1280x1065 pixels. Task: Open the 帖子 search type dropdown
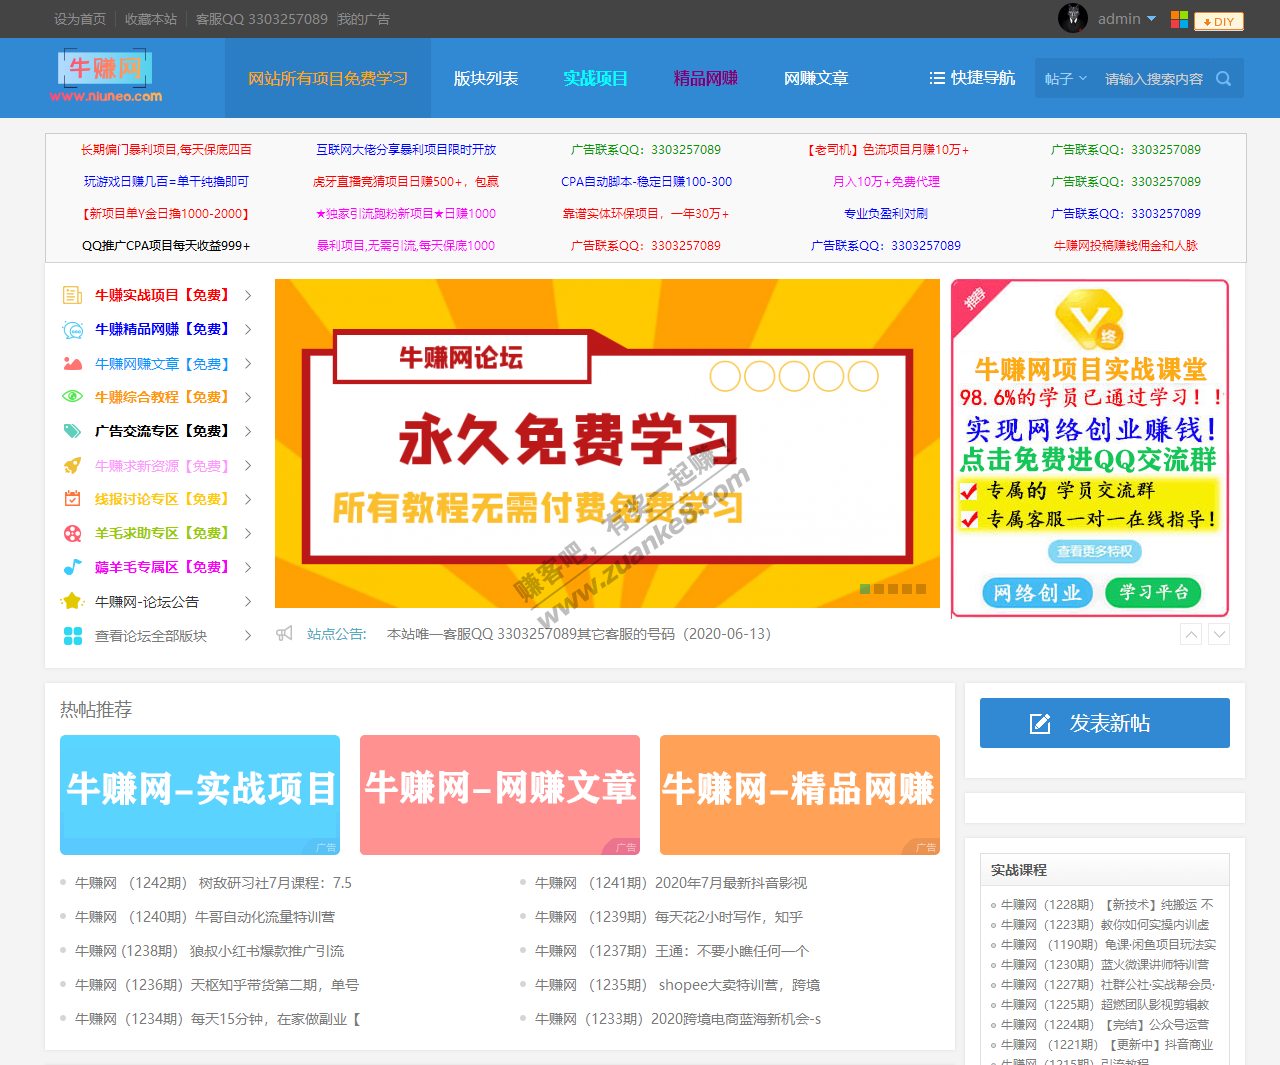pos(1066,79)
